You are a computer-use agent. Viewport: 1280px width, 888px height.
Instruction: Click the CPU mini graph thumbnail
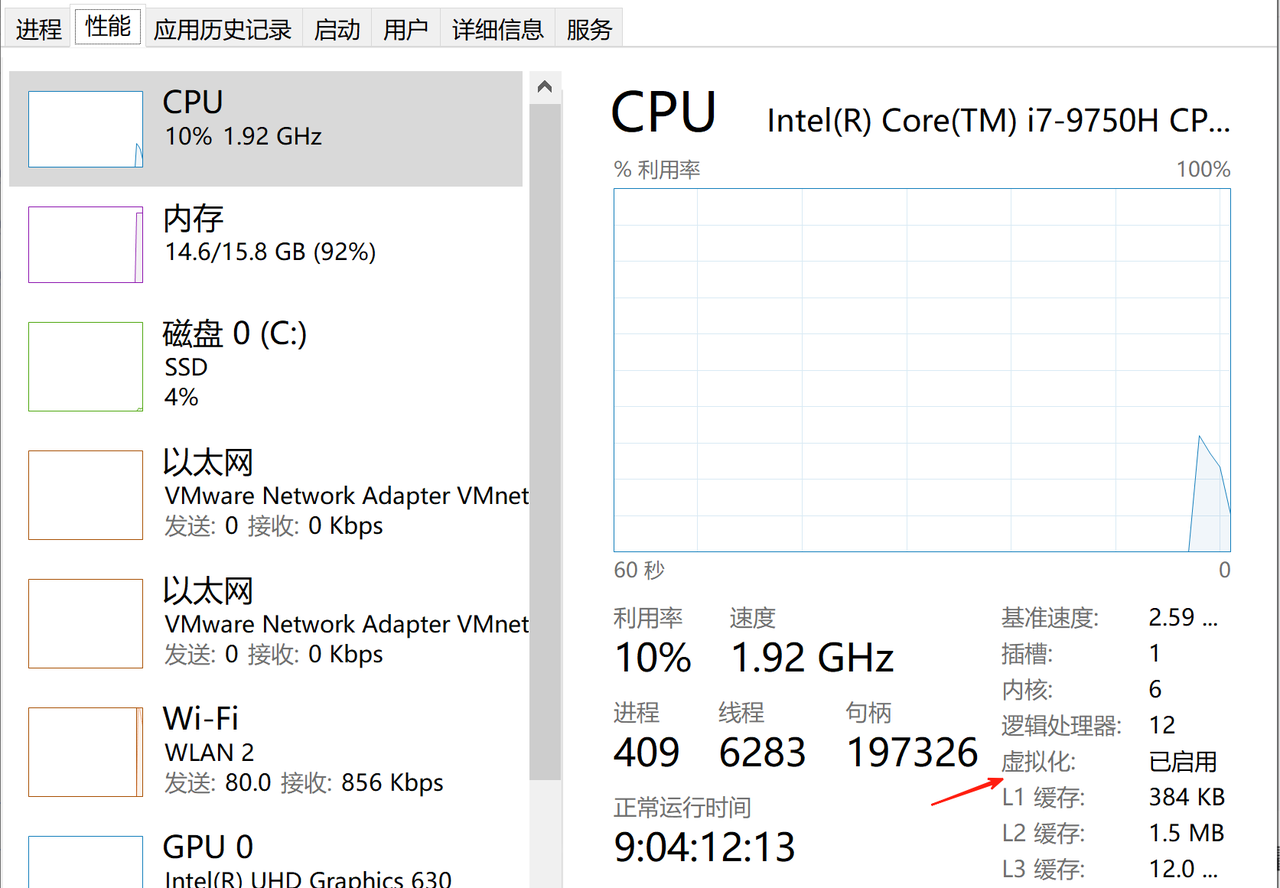coord(85,129)
